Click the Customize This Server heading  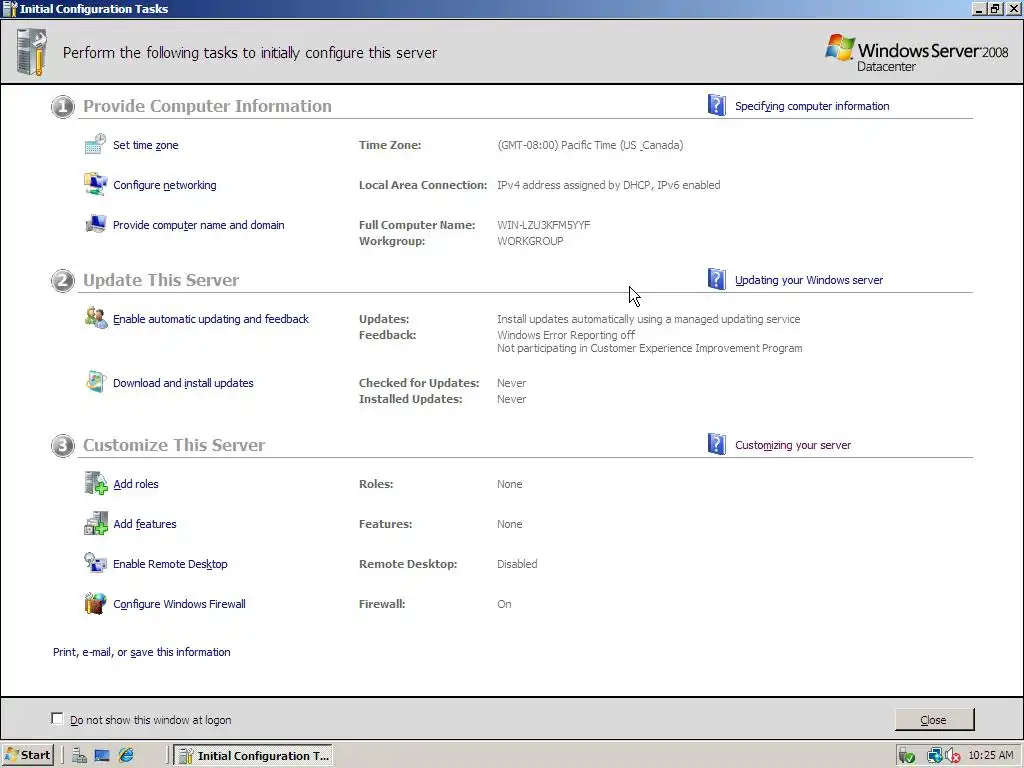[x=174, y=445]
